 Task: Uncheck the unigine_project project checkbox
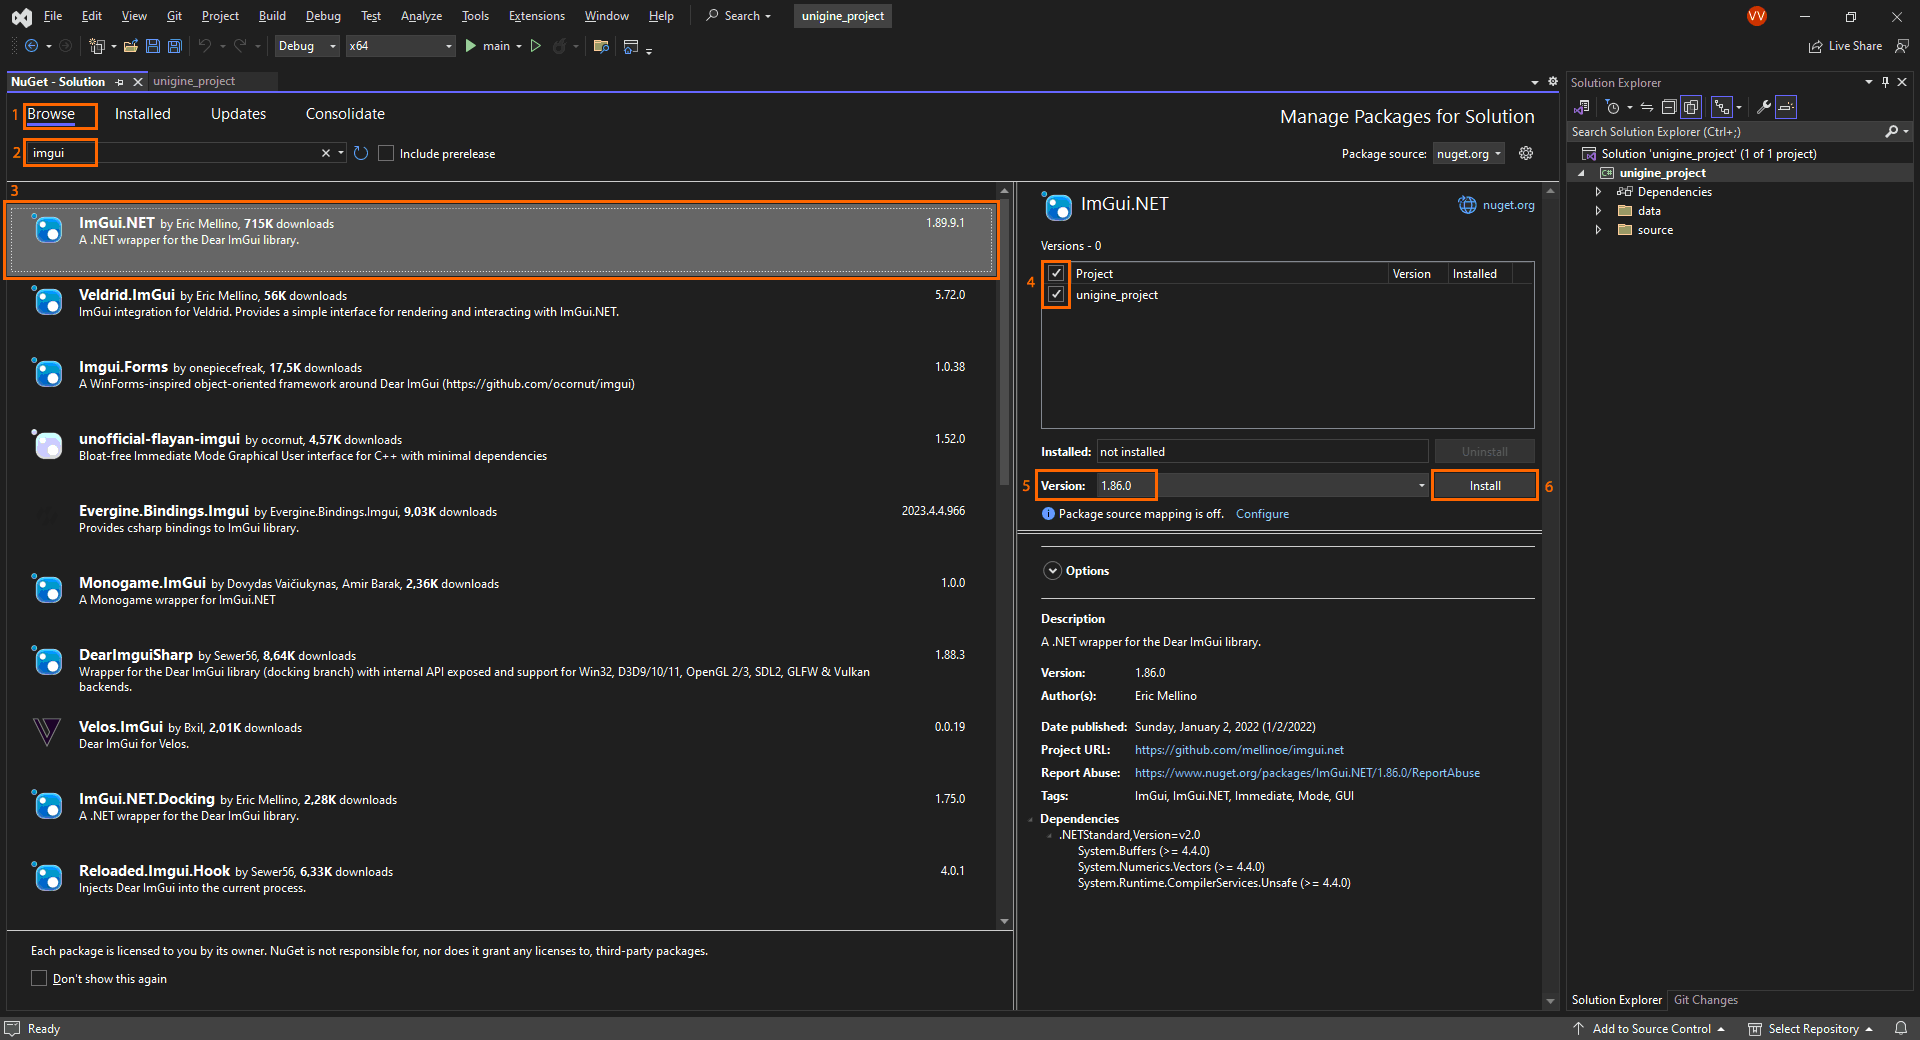click(x=1056, y=295)
